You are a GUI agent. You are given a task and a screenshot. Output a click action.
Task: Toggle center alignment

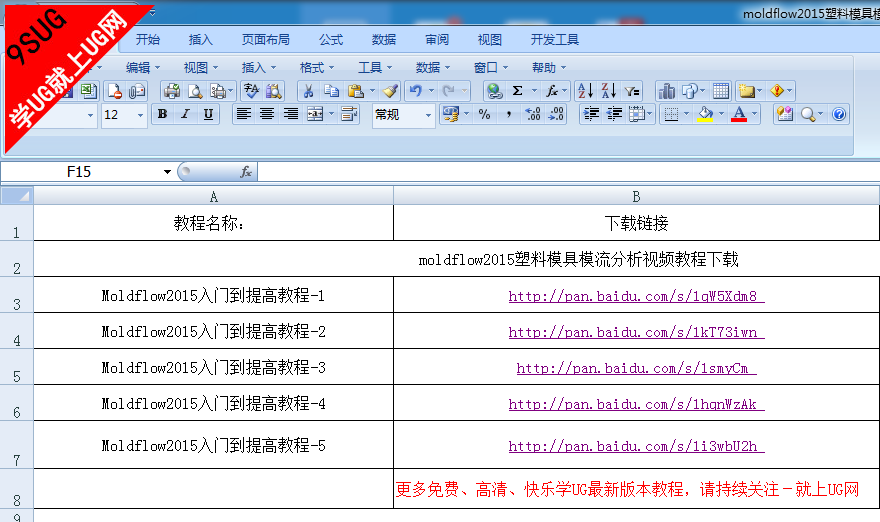click(267, 115)
